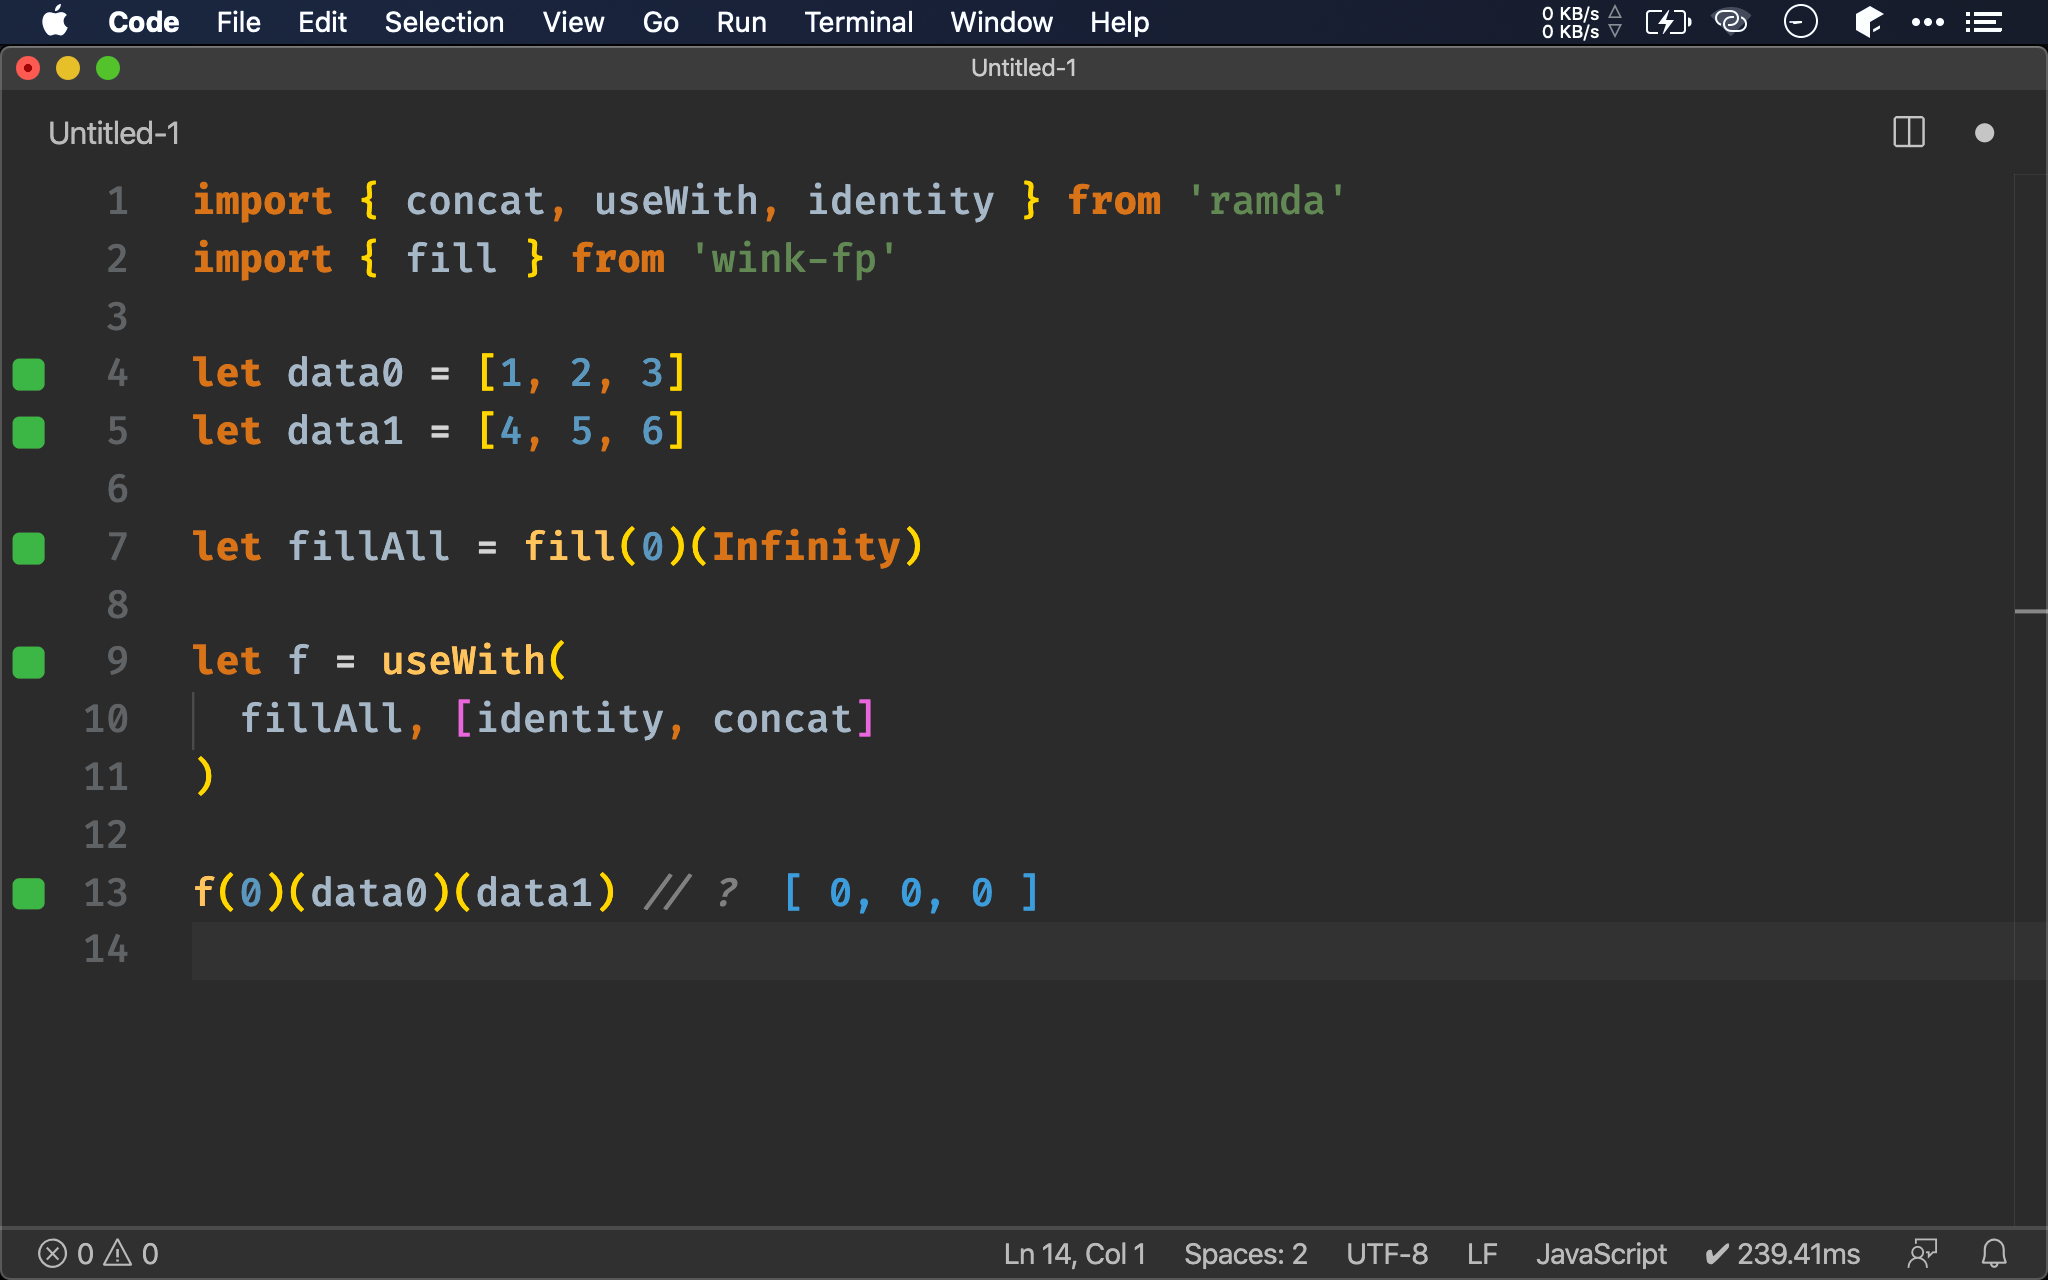Viewport: 2048px width, 1280px height.
Task: Open the File menu
Action: pyautogui.click(x=238, y=22)
